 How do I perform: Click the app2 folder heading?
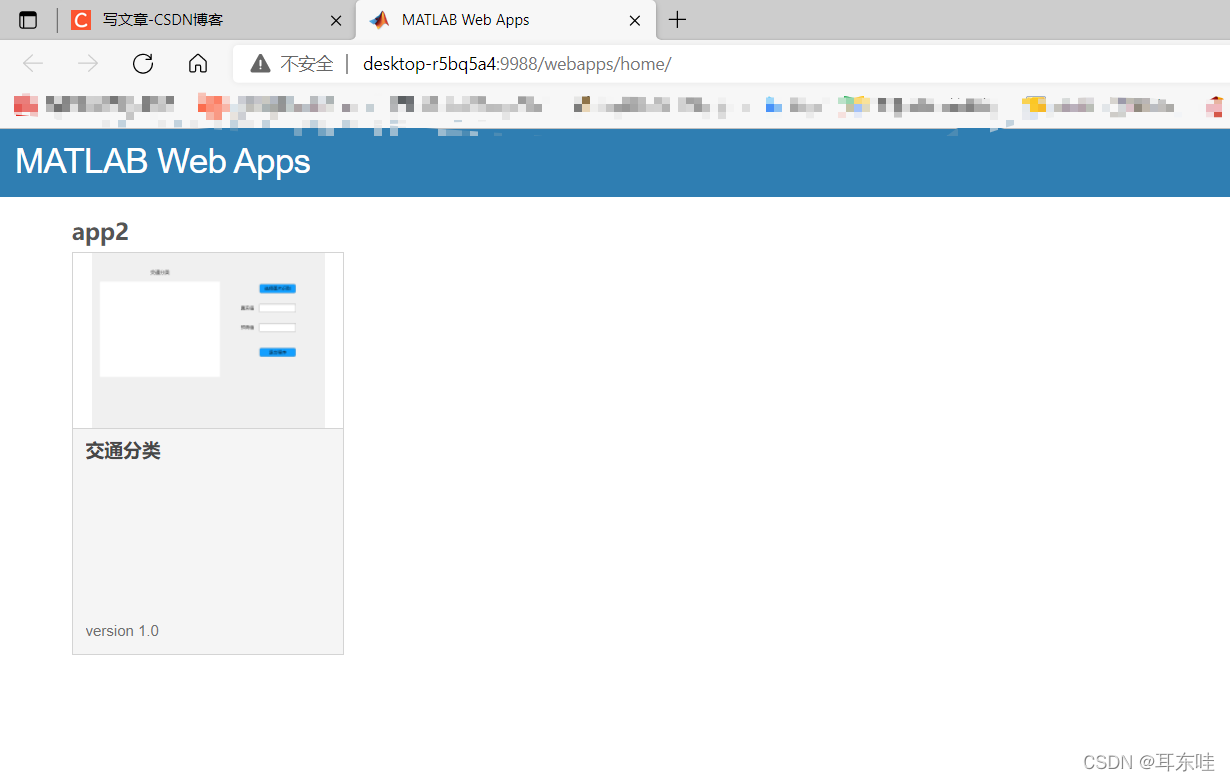[x=100, y=232]
